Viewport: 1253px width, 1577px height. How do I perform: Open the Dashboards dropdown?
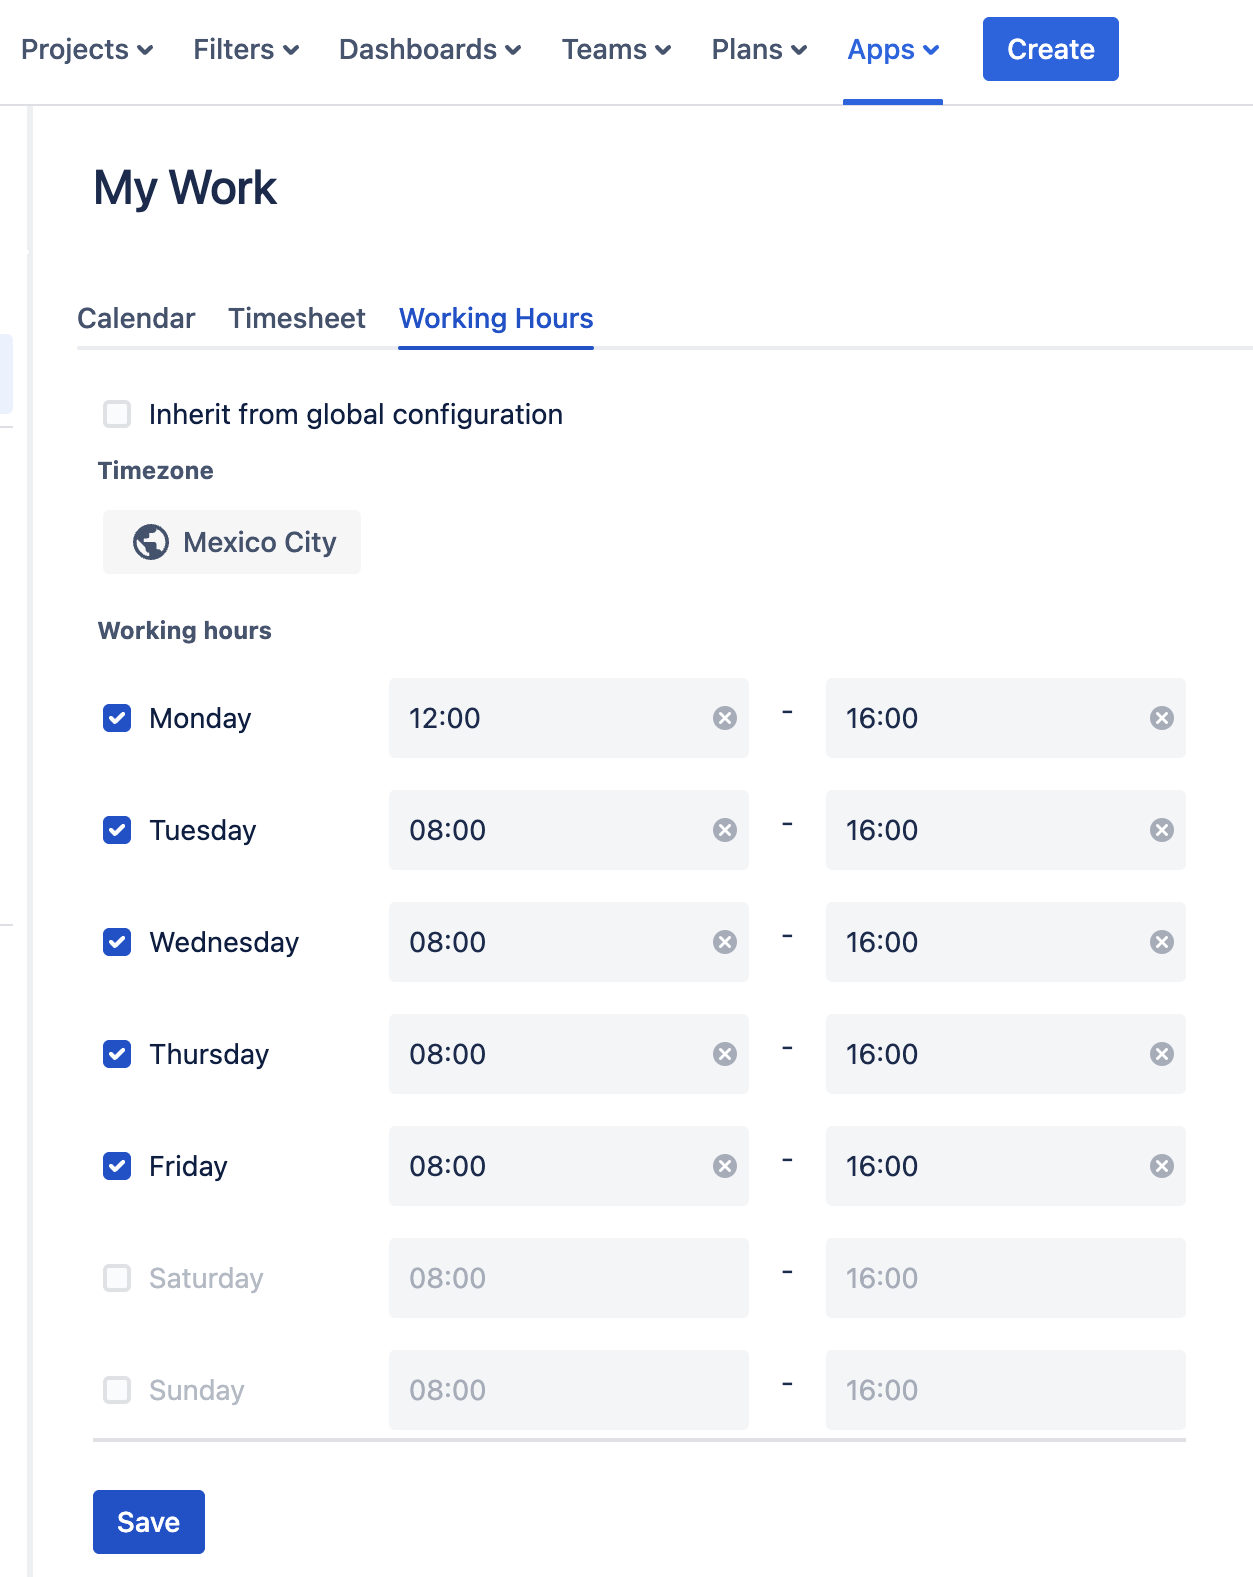point(430,50)
